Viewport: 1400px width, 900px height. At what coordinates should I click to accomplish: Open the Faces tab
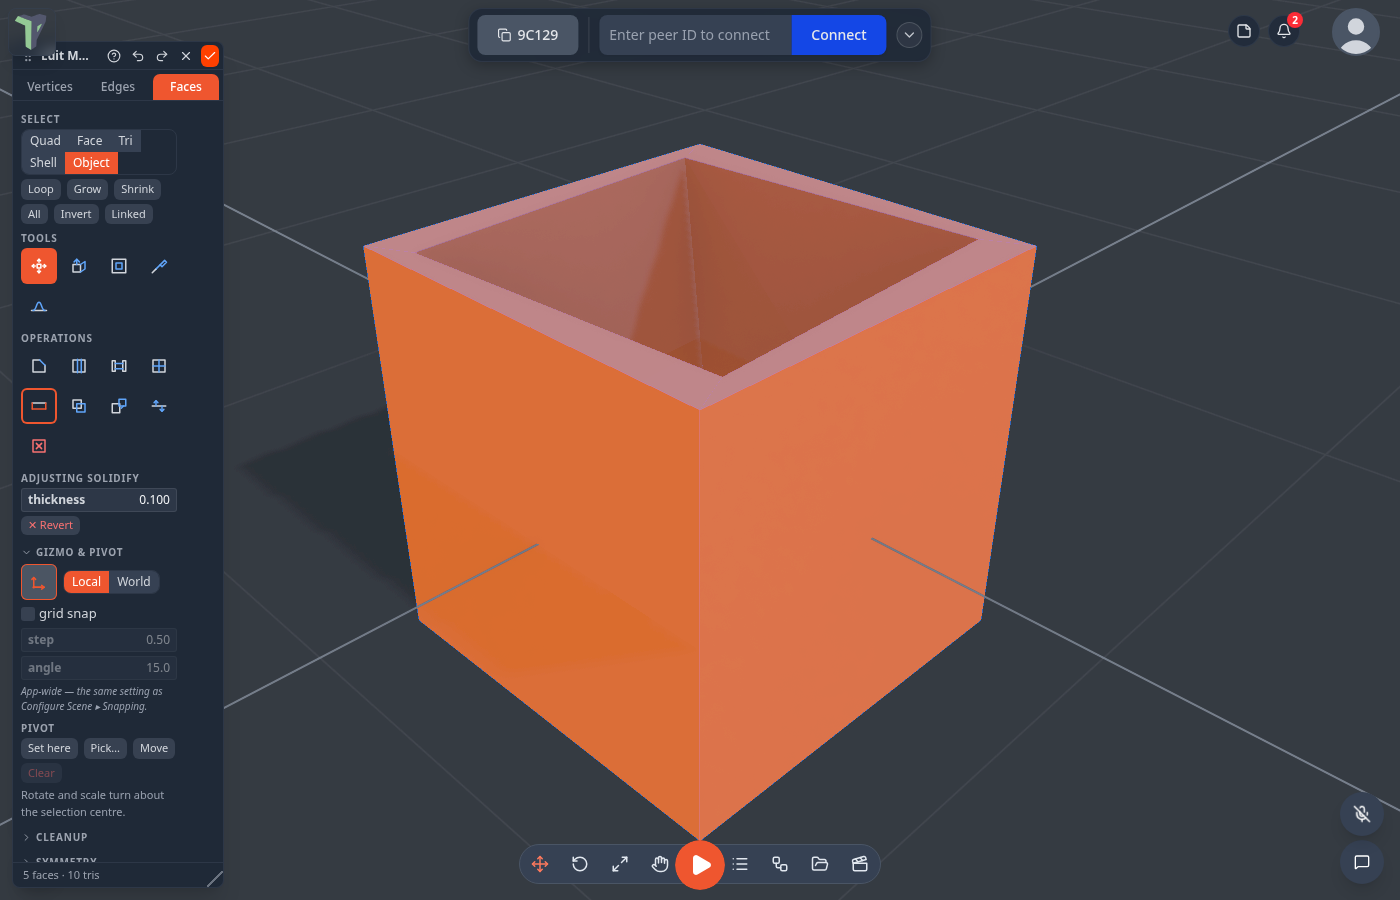(186, 87)
